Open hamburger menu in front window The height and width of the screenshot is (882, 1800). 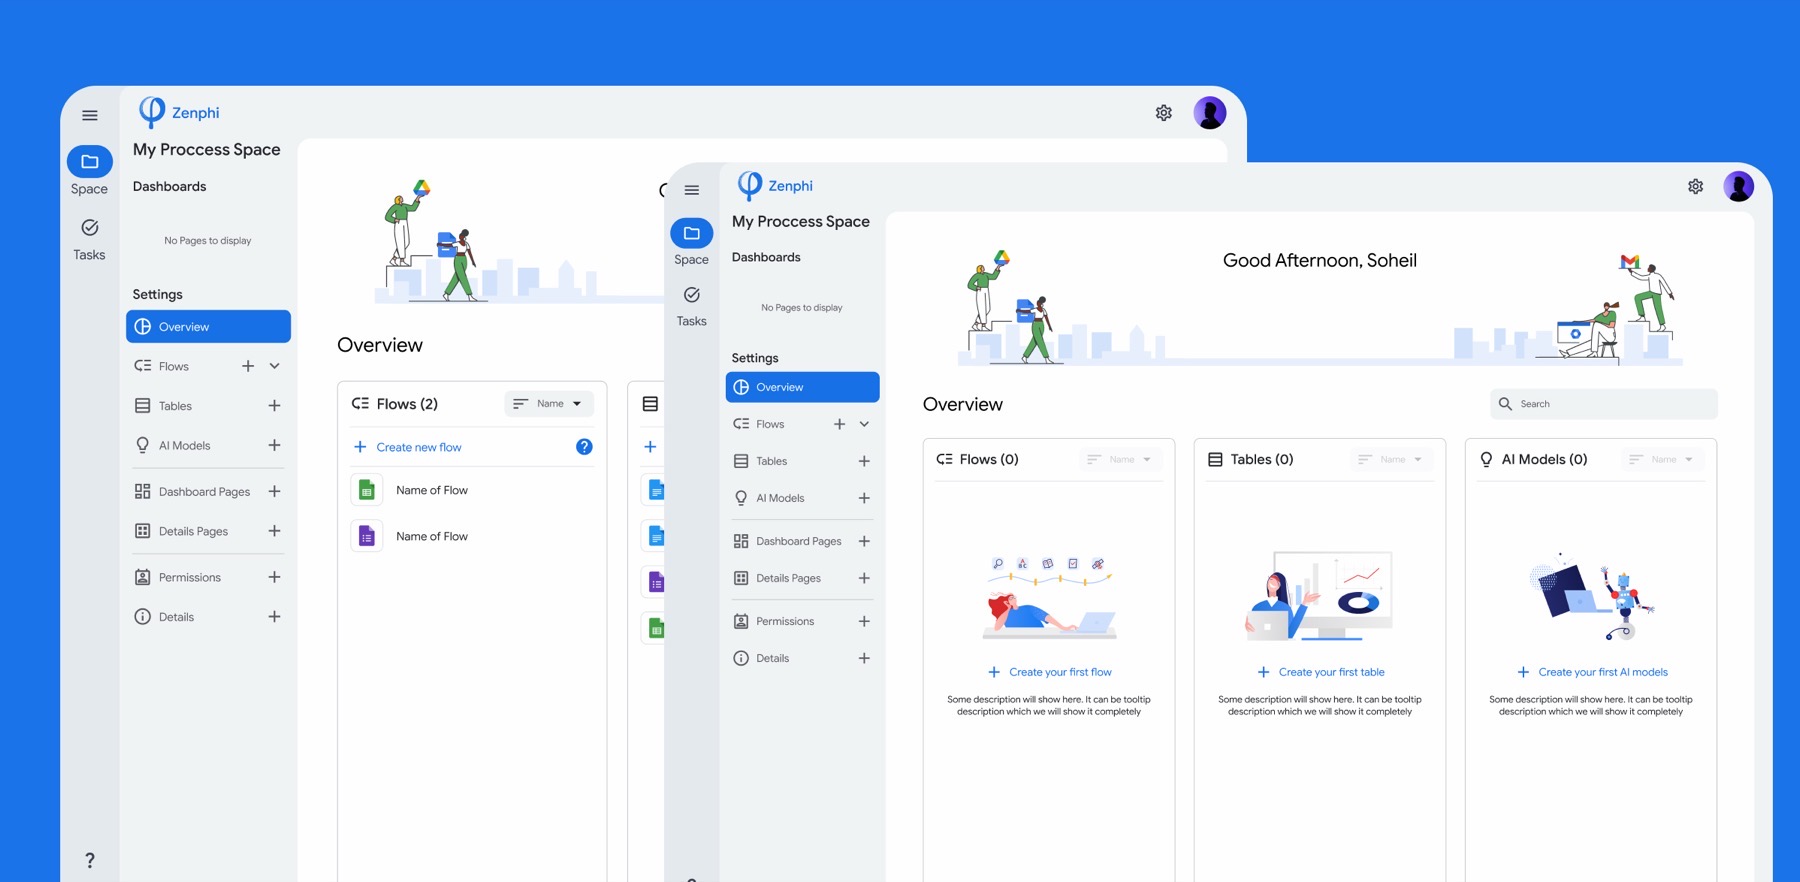point(691,190)
